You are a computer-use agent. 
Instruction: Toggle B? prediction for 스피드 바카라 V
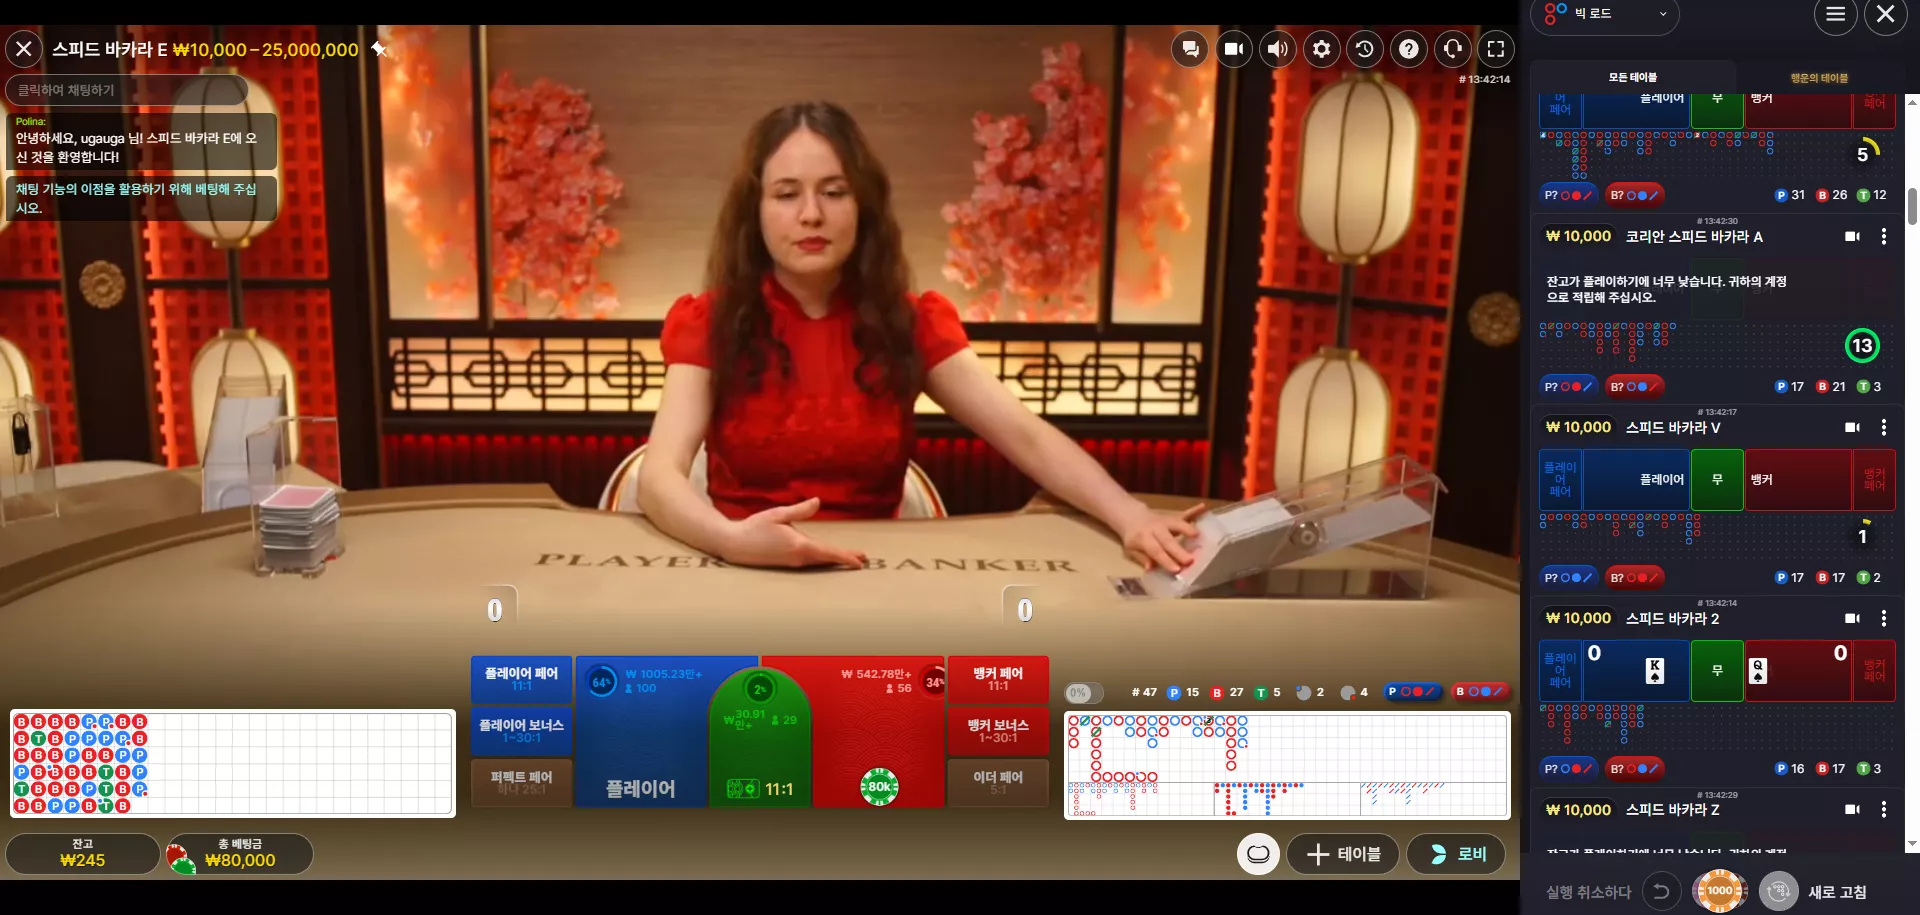[1634, 578]
